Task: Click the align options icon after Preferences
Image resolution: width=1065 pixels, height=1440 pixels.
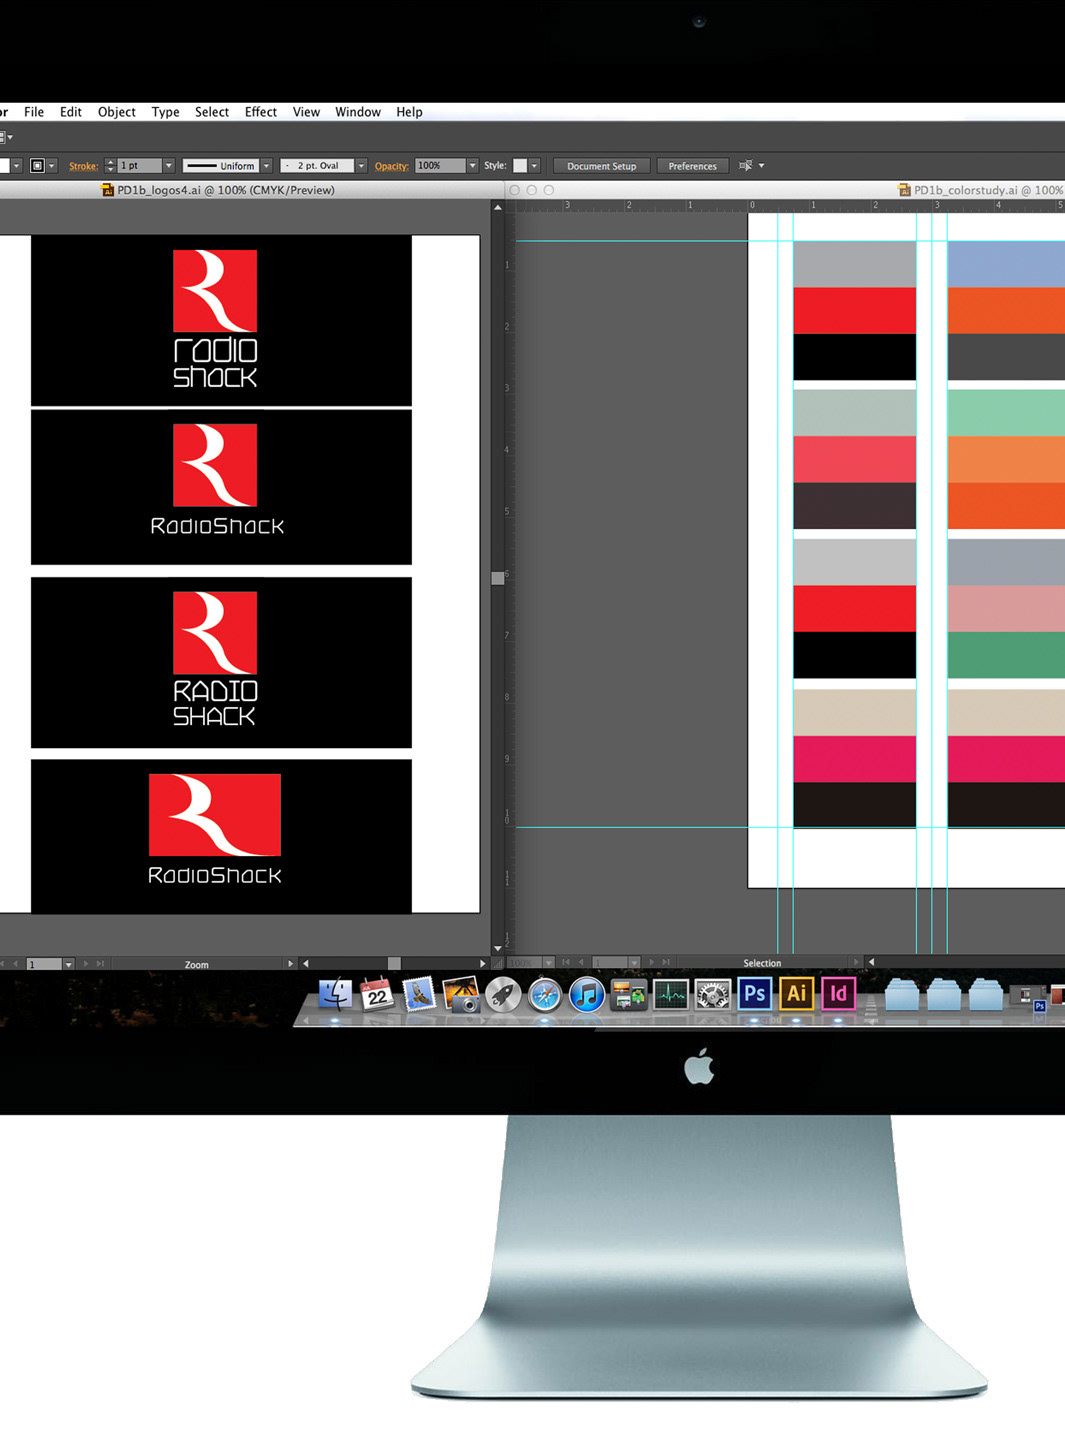Action: [745, 166]
